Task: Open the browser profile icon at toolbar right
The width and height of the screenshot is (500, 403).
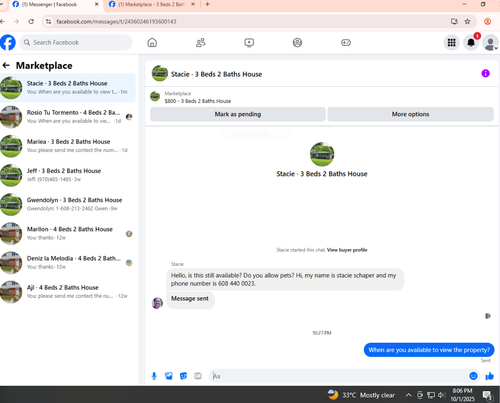Action: click(487, 21)
